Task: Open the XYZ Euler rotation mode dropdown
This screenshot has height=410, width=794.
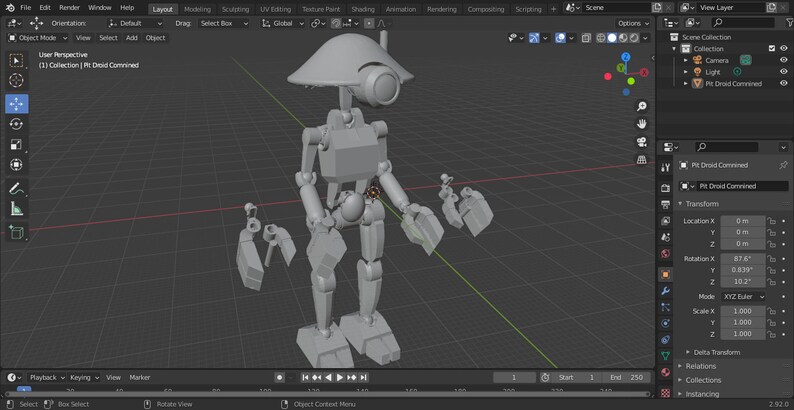Action: tap(743, 297)
